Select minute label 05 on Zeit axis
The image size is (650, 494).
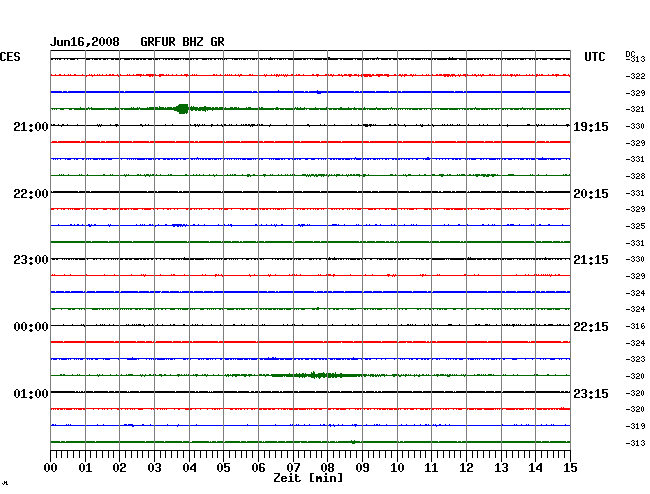pyautogui.click(x=223, y=467)
